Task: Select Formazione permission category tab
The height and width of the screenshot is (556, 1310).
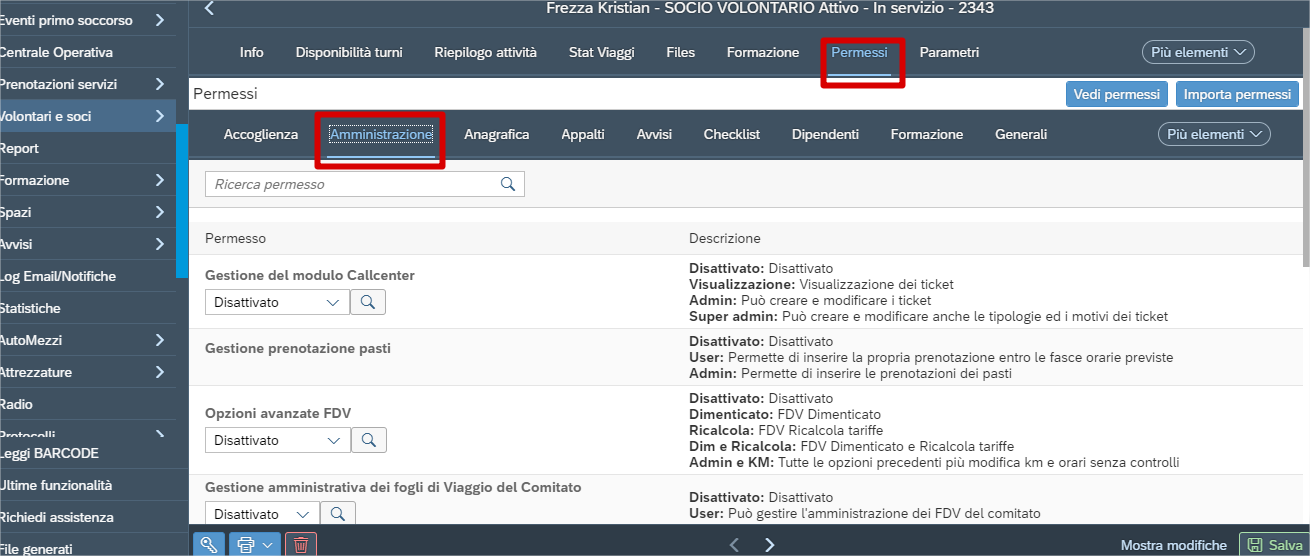Action: [x=927, y=134]
